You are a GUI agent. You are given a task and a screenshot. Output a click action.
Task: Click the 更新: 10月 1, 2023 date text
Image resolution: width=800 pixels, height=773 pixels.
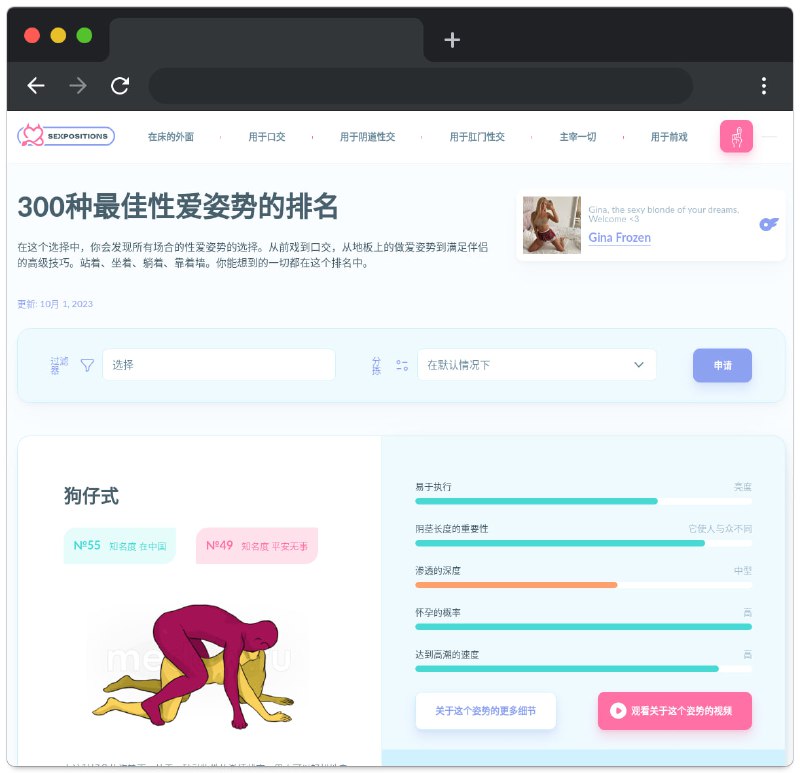click(x=55, y=304)
